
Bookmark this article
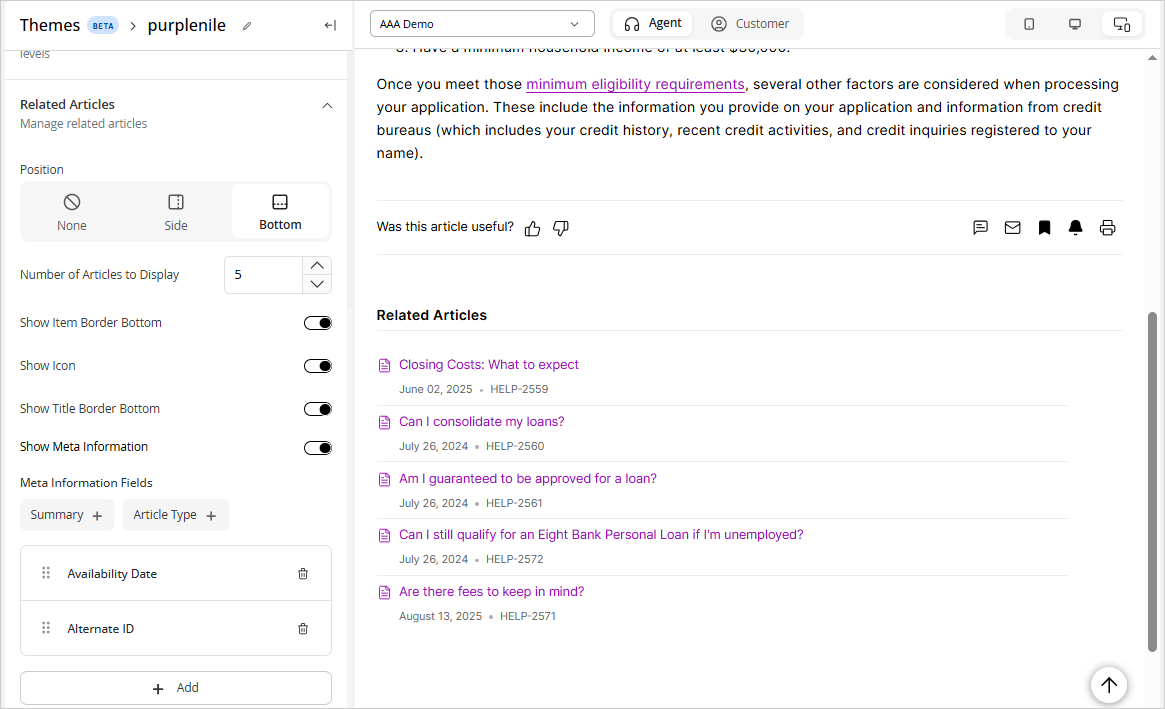click(x=1044, y=228)
